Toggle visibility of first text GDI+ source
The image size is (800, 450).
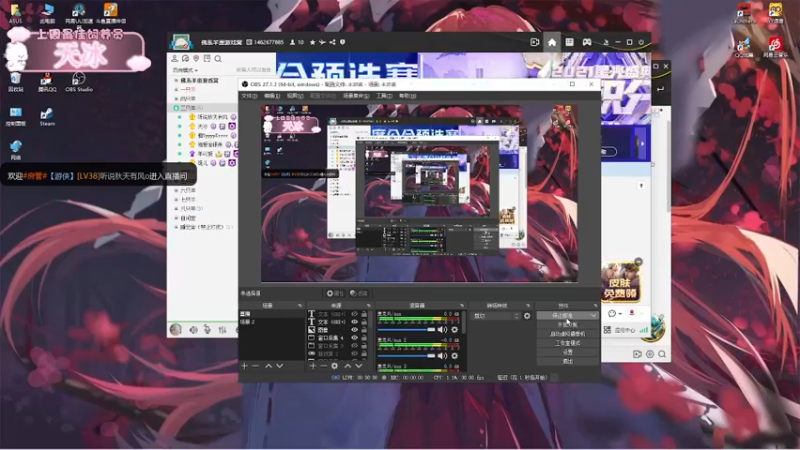click(355, 314)
